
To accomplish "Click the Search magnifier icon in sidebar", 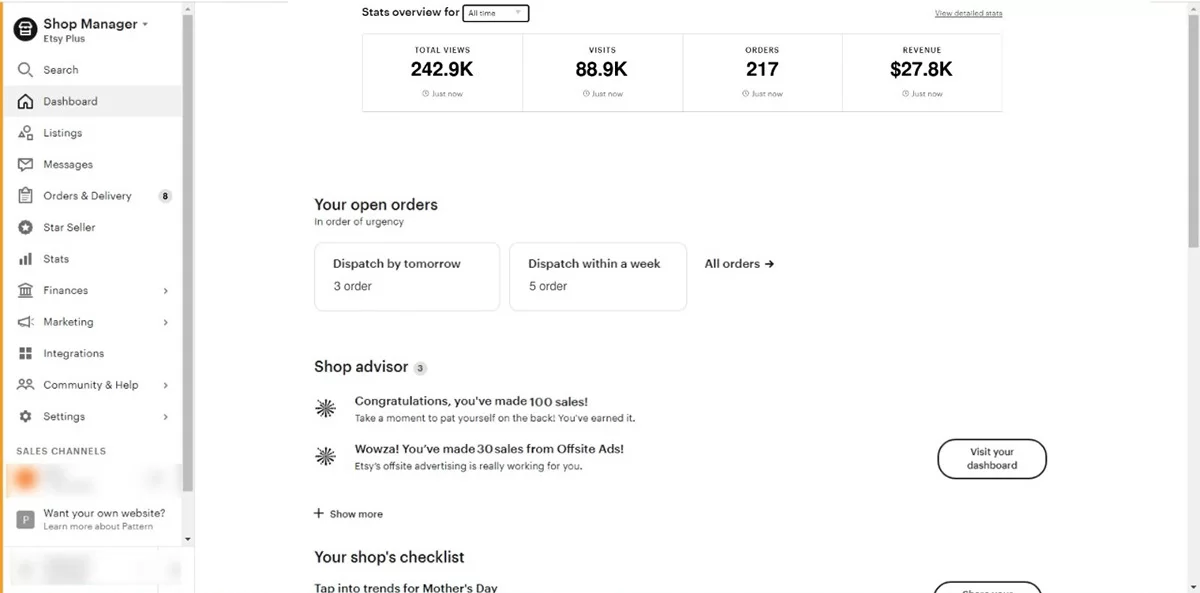I will [x=26, y=70].
